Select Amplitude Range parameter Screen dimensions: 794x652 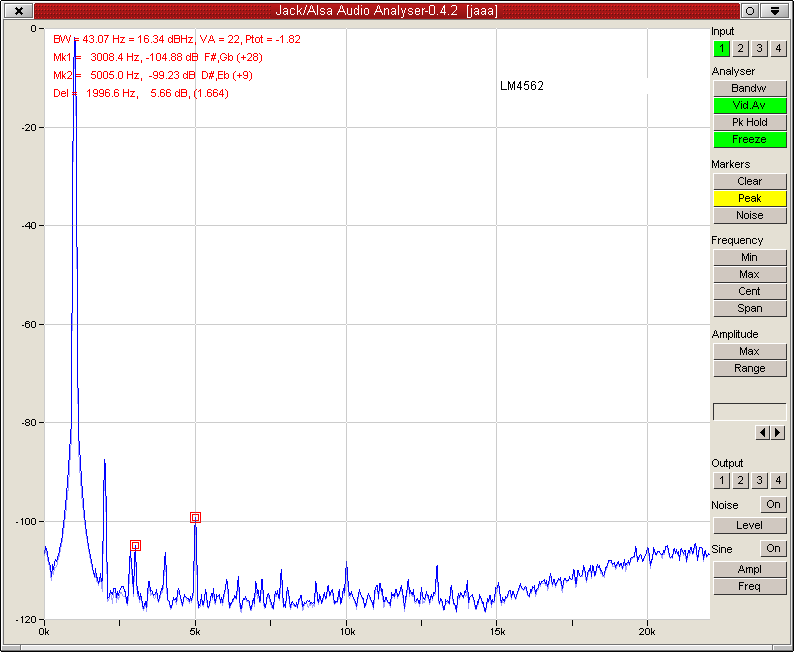[x=749, y=368]
